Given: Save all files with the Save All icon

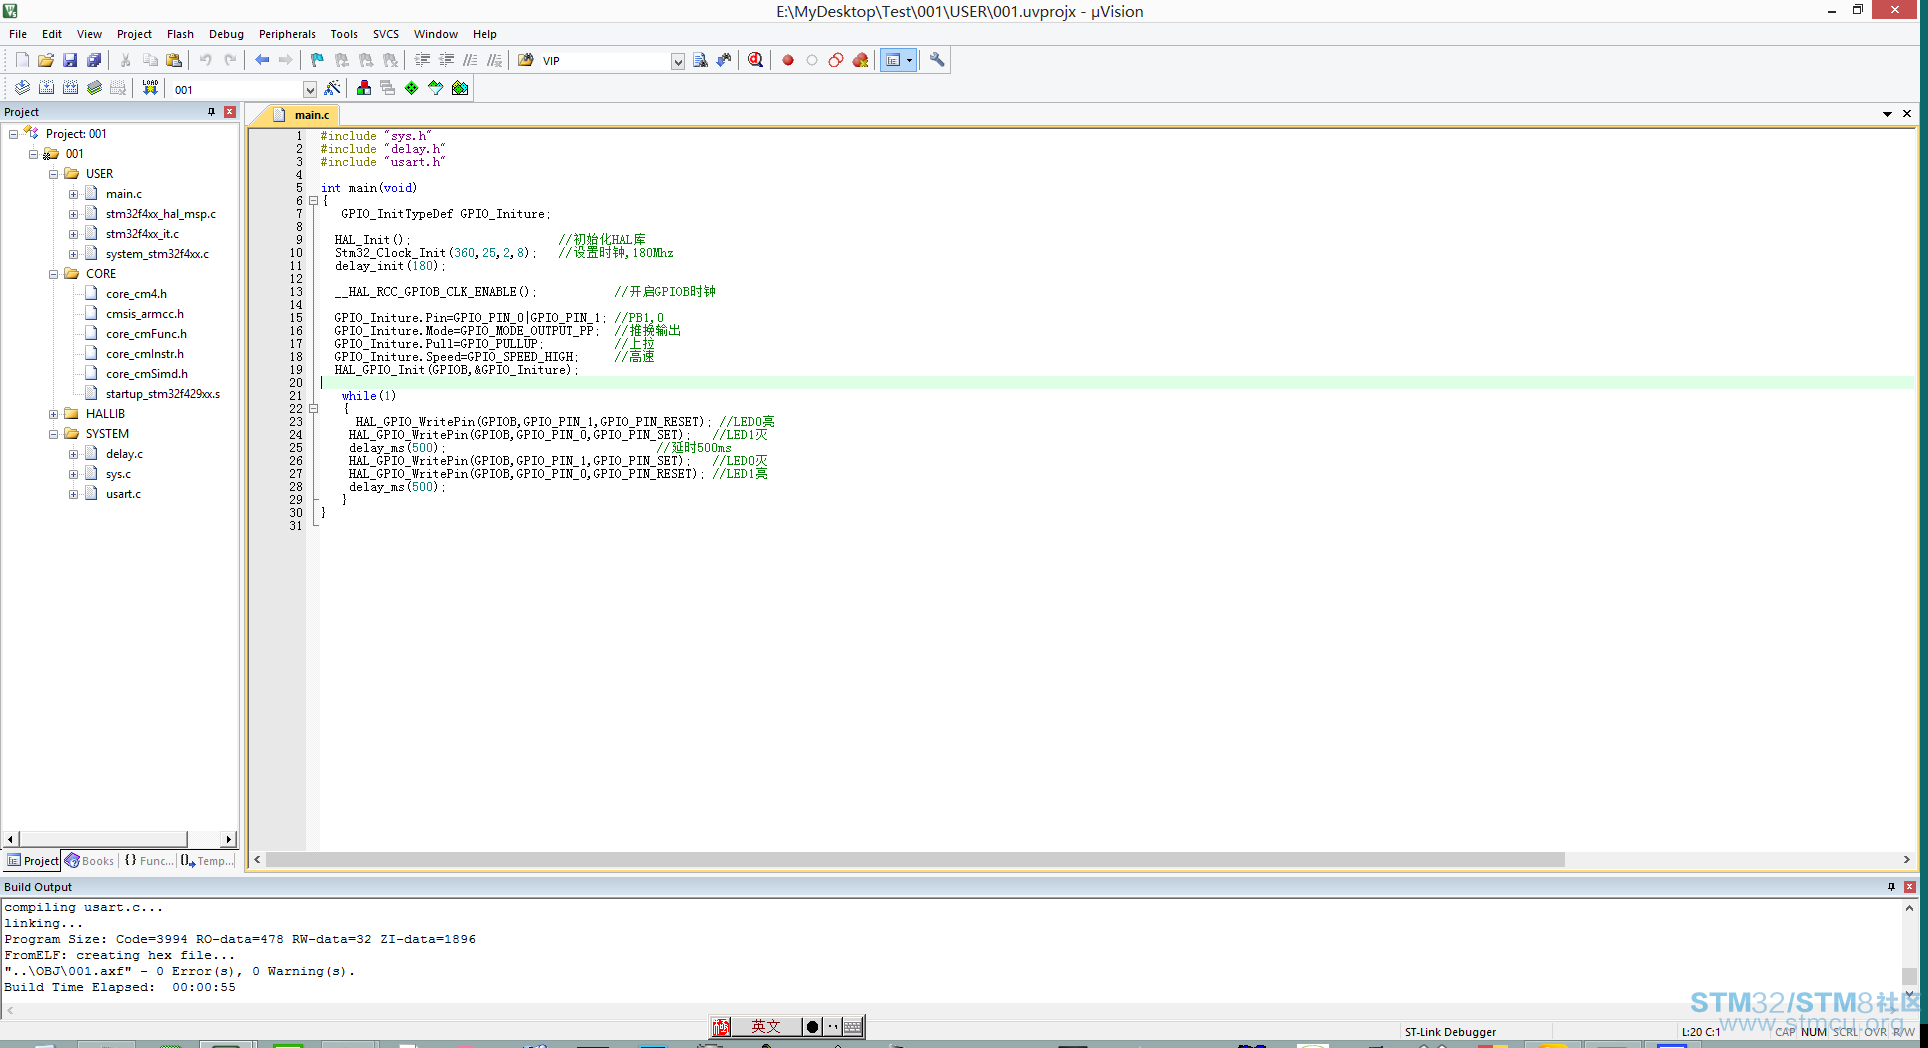Looking at the screenshot, I should [x=94, y=60].
